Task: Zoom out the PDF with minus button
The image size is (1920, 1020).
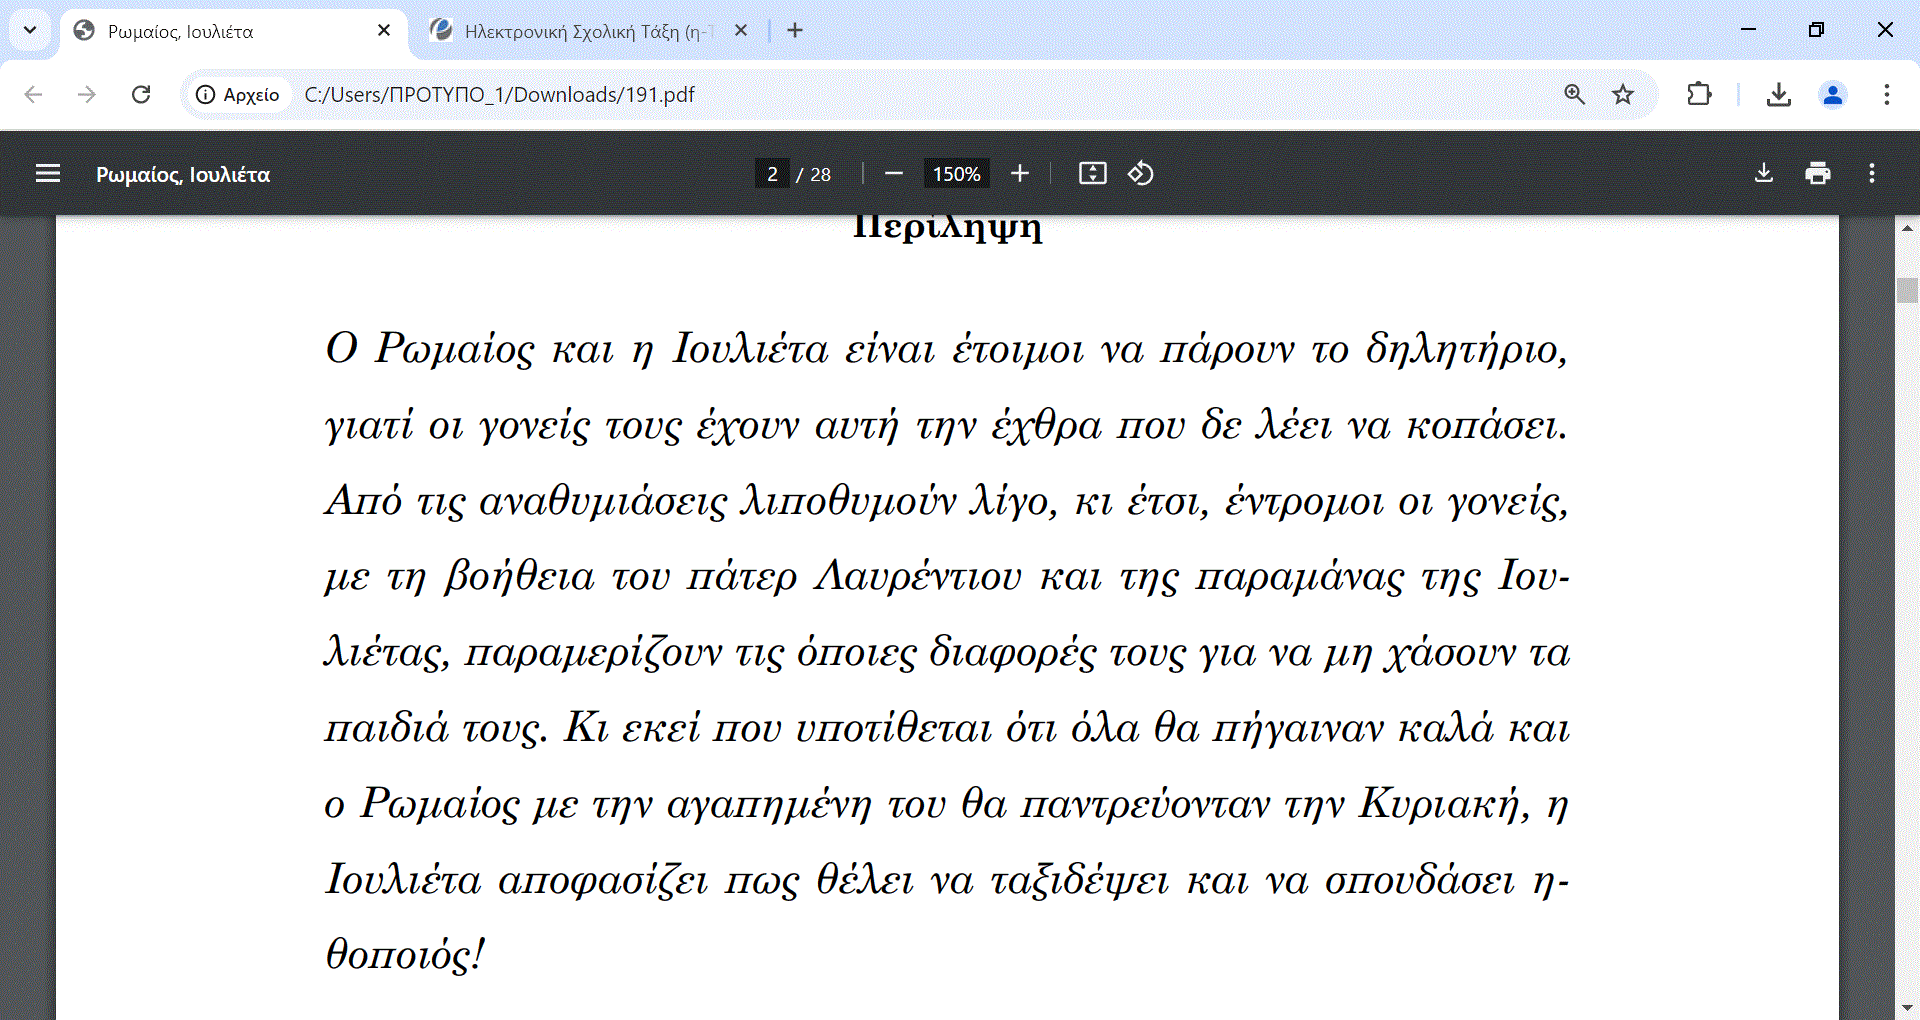Action: (894, 174)
